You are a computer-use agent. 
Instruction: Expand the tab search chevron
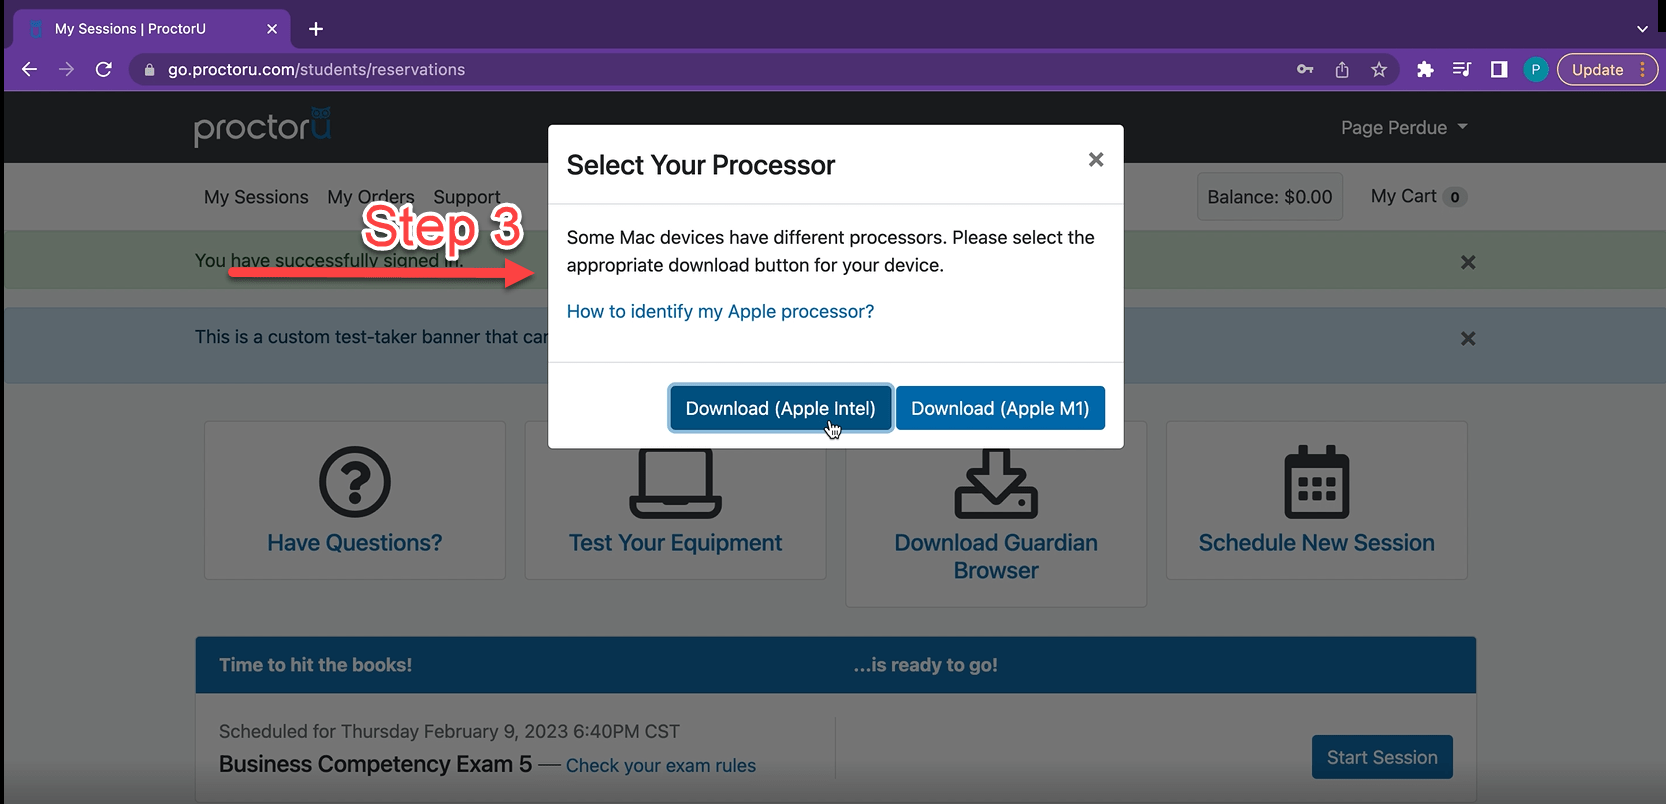[1642, 29]
